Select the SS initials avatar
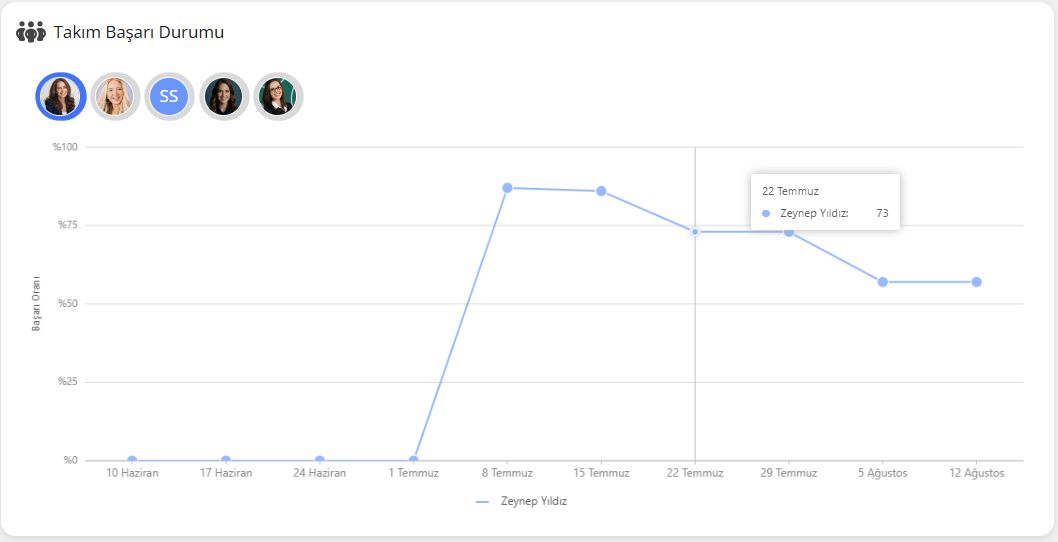 (169, 97)
